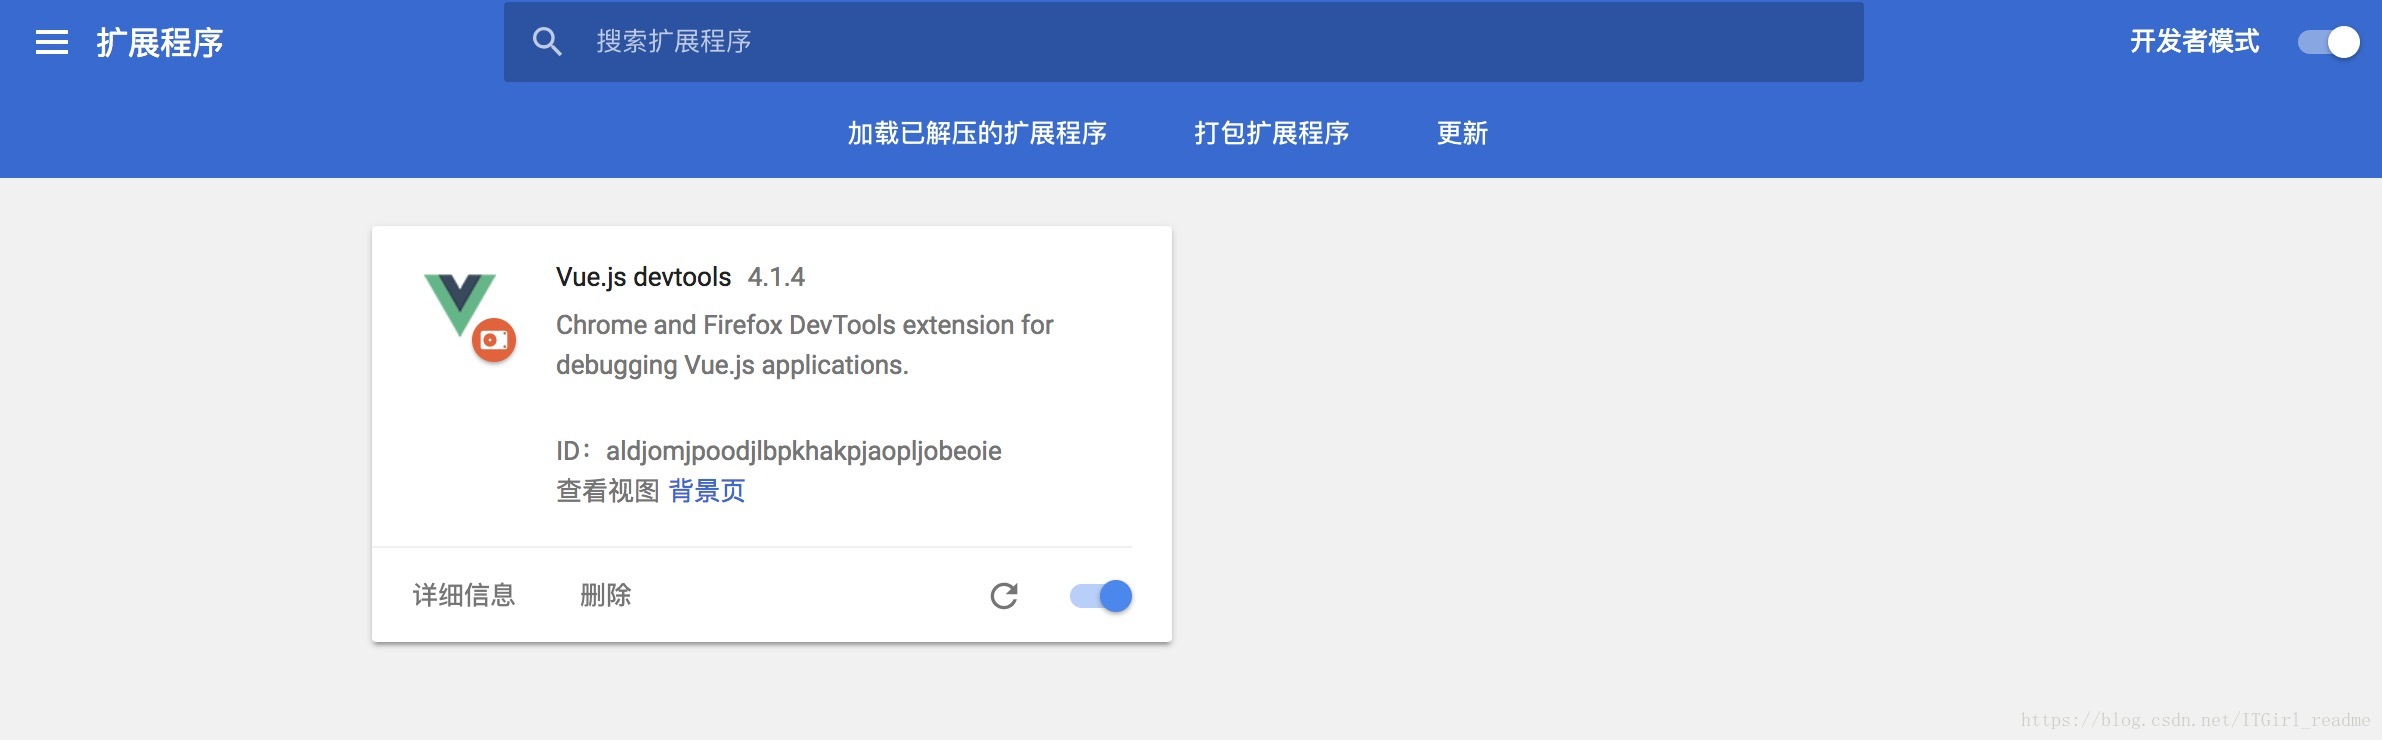The height and width of the screenshot is (740, 2382).
Task: Click the extension ID aldjomjpoodjlbpkhakpjaopljobeoie
Action: pos(804,451)
